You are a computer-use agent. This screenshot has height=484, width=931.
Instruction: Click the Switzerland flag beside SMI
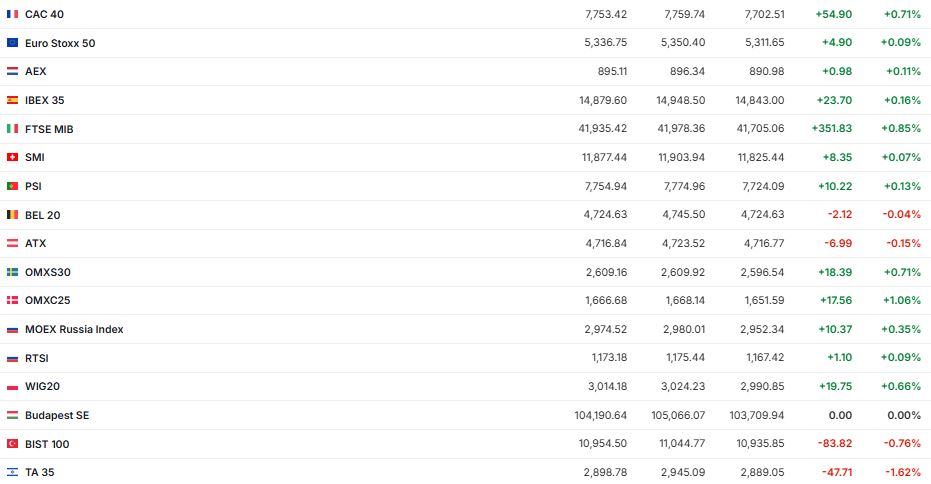pos(12,157)
